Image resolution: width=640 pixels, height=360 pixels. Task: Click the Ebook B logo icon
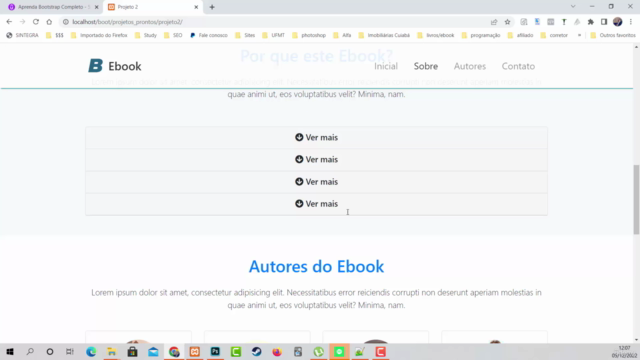tap(96, 66)
